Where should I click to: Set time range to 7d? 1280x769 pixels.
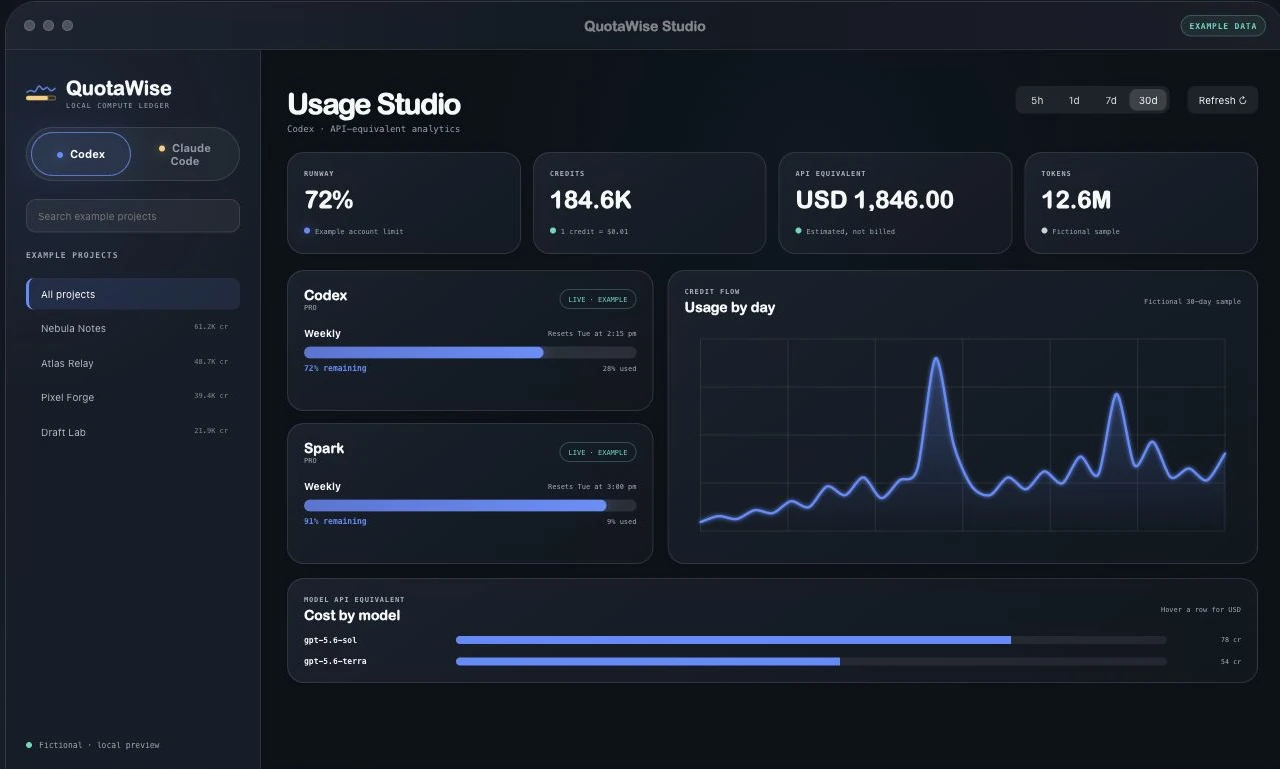tap(1111, 100)
